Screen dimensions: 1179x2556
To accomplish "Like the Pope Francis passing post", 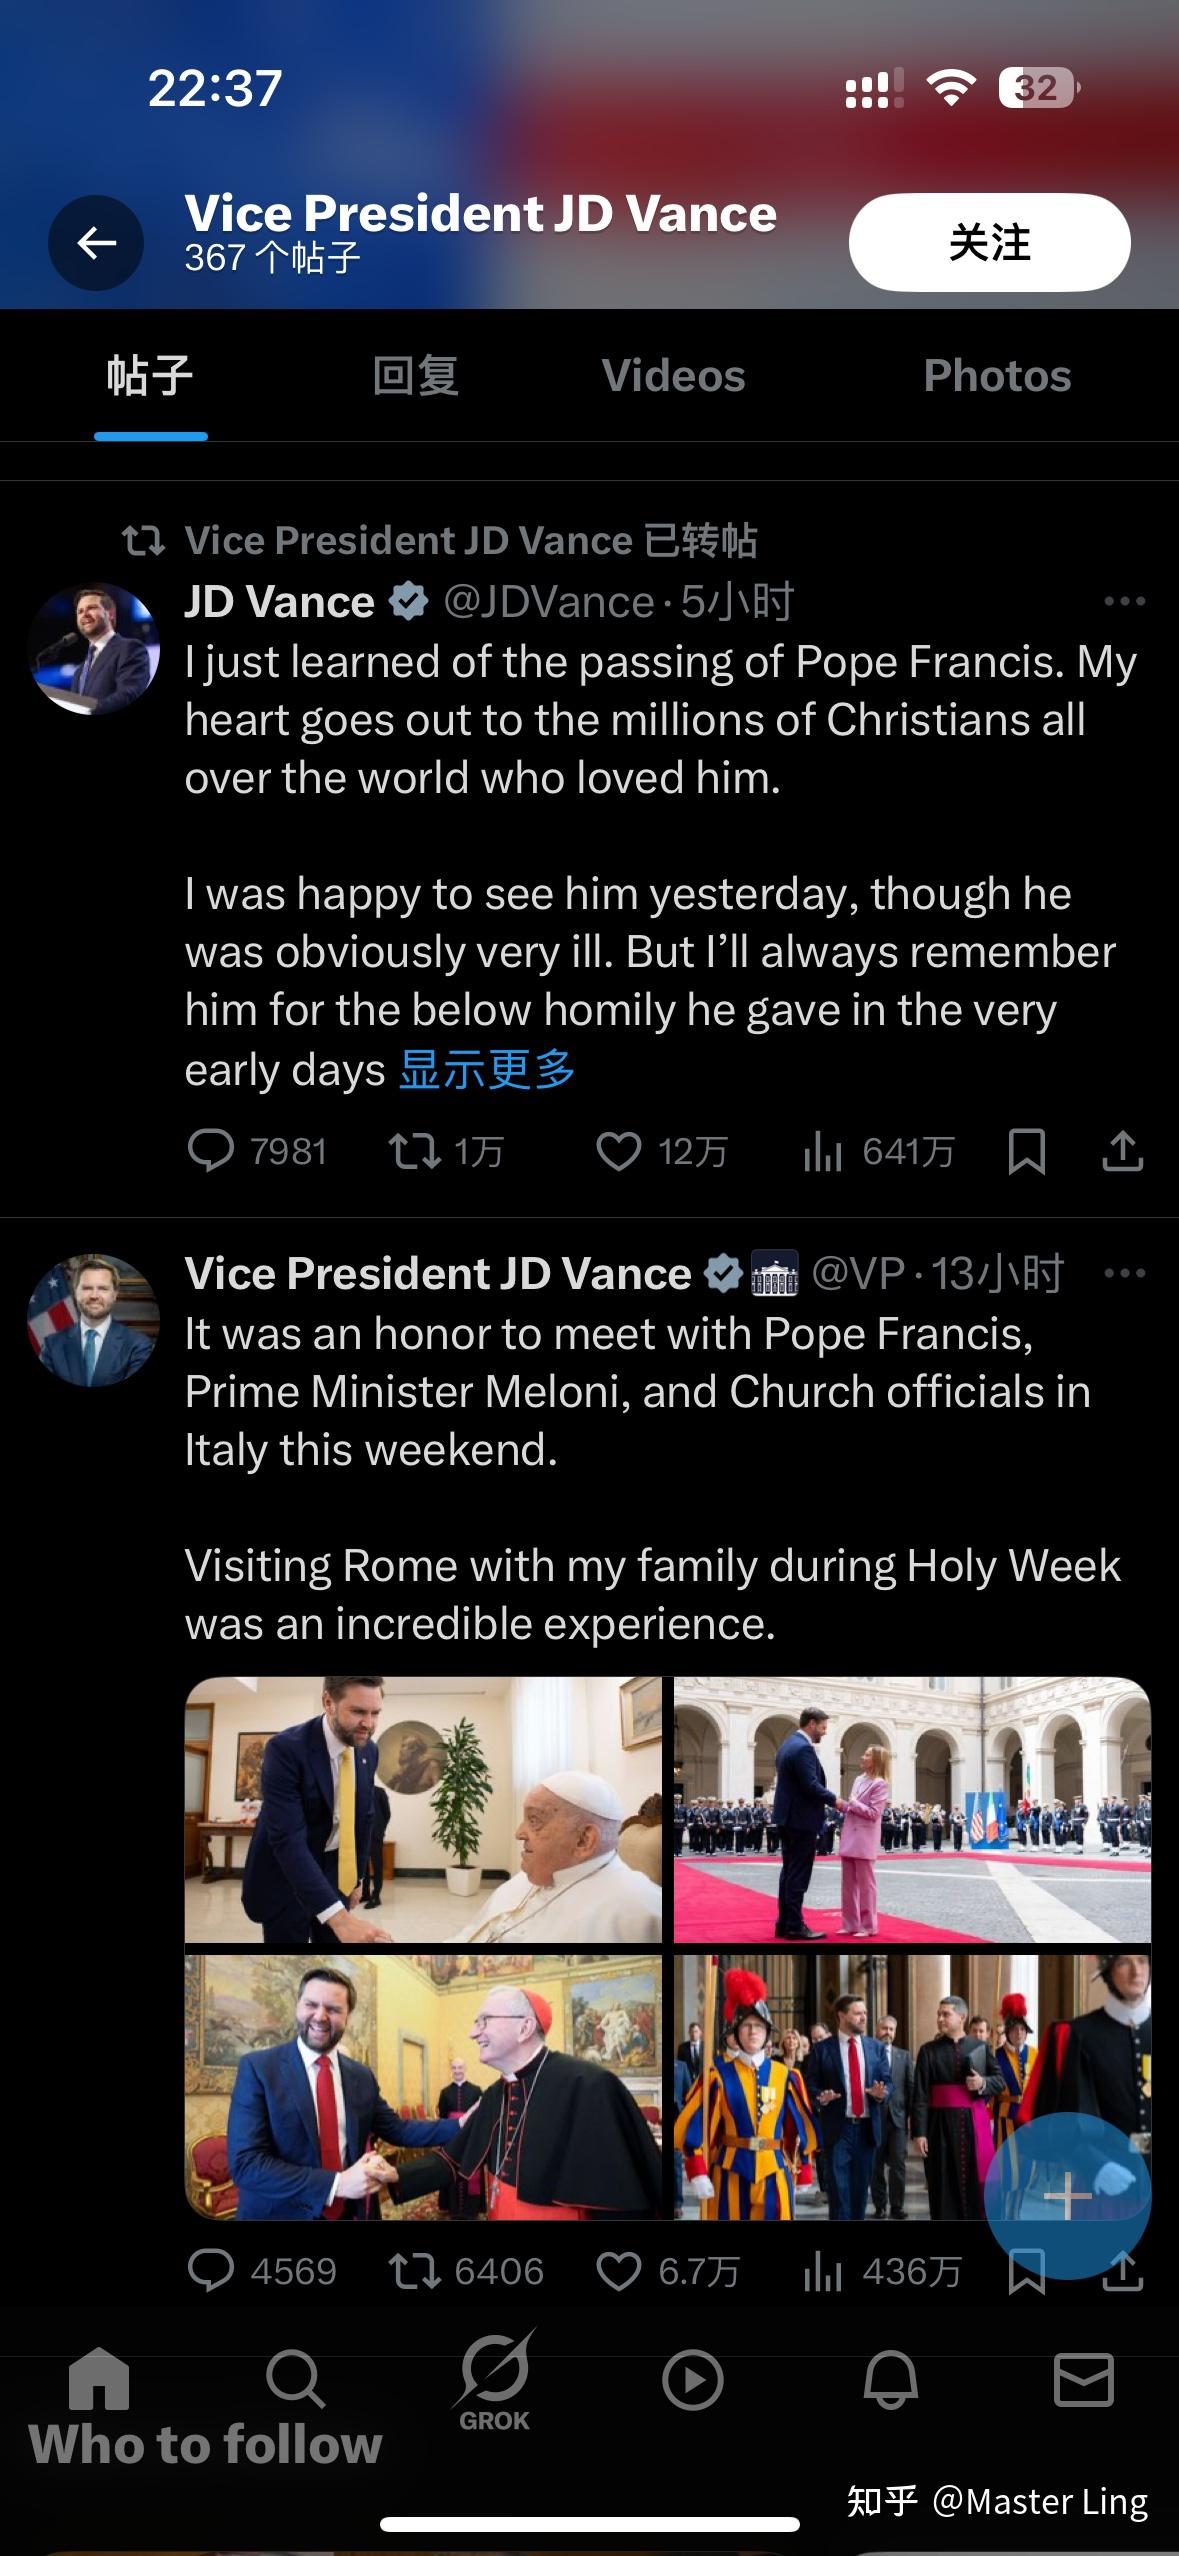I will point(618,1151).
